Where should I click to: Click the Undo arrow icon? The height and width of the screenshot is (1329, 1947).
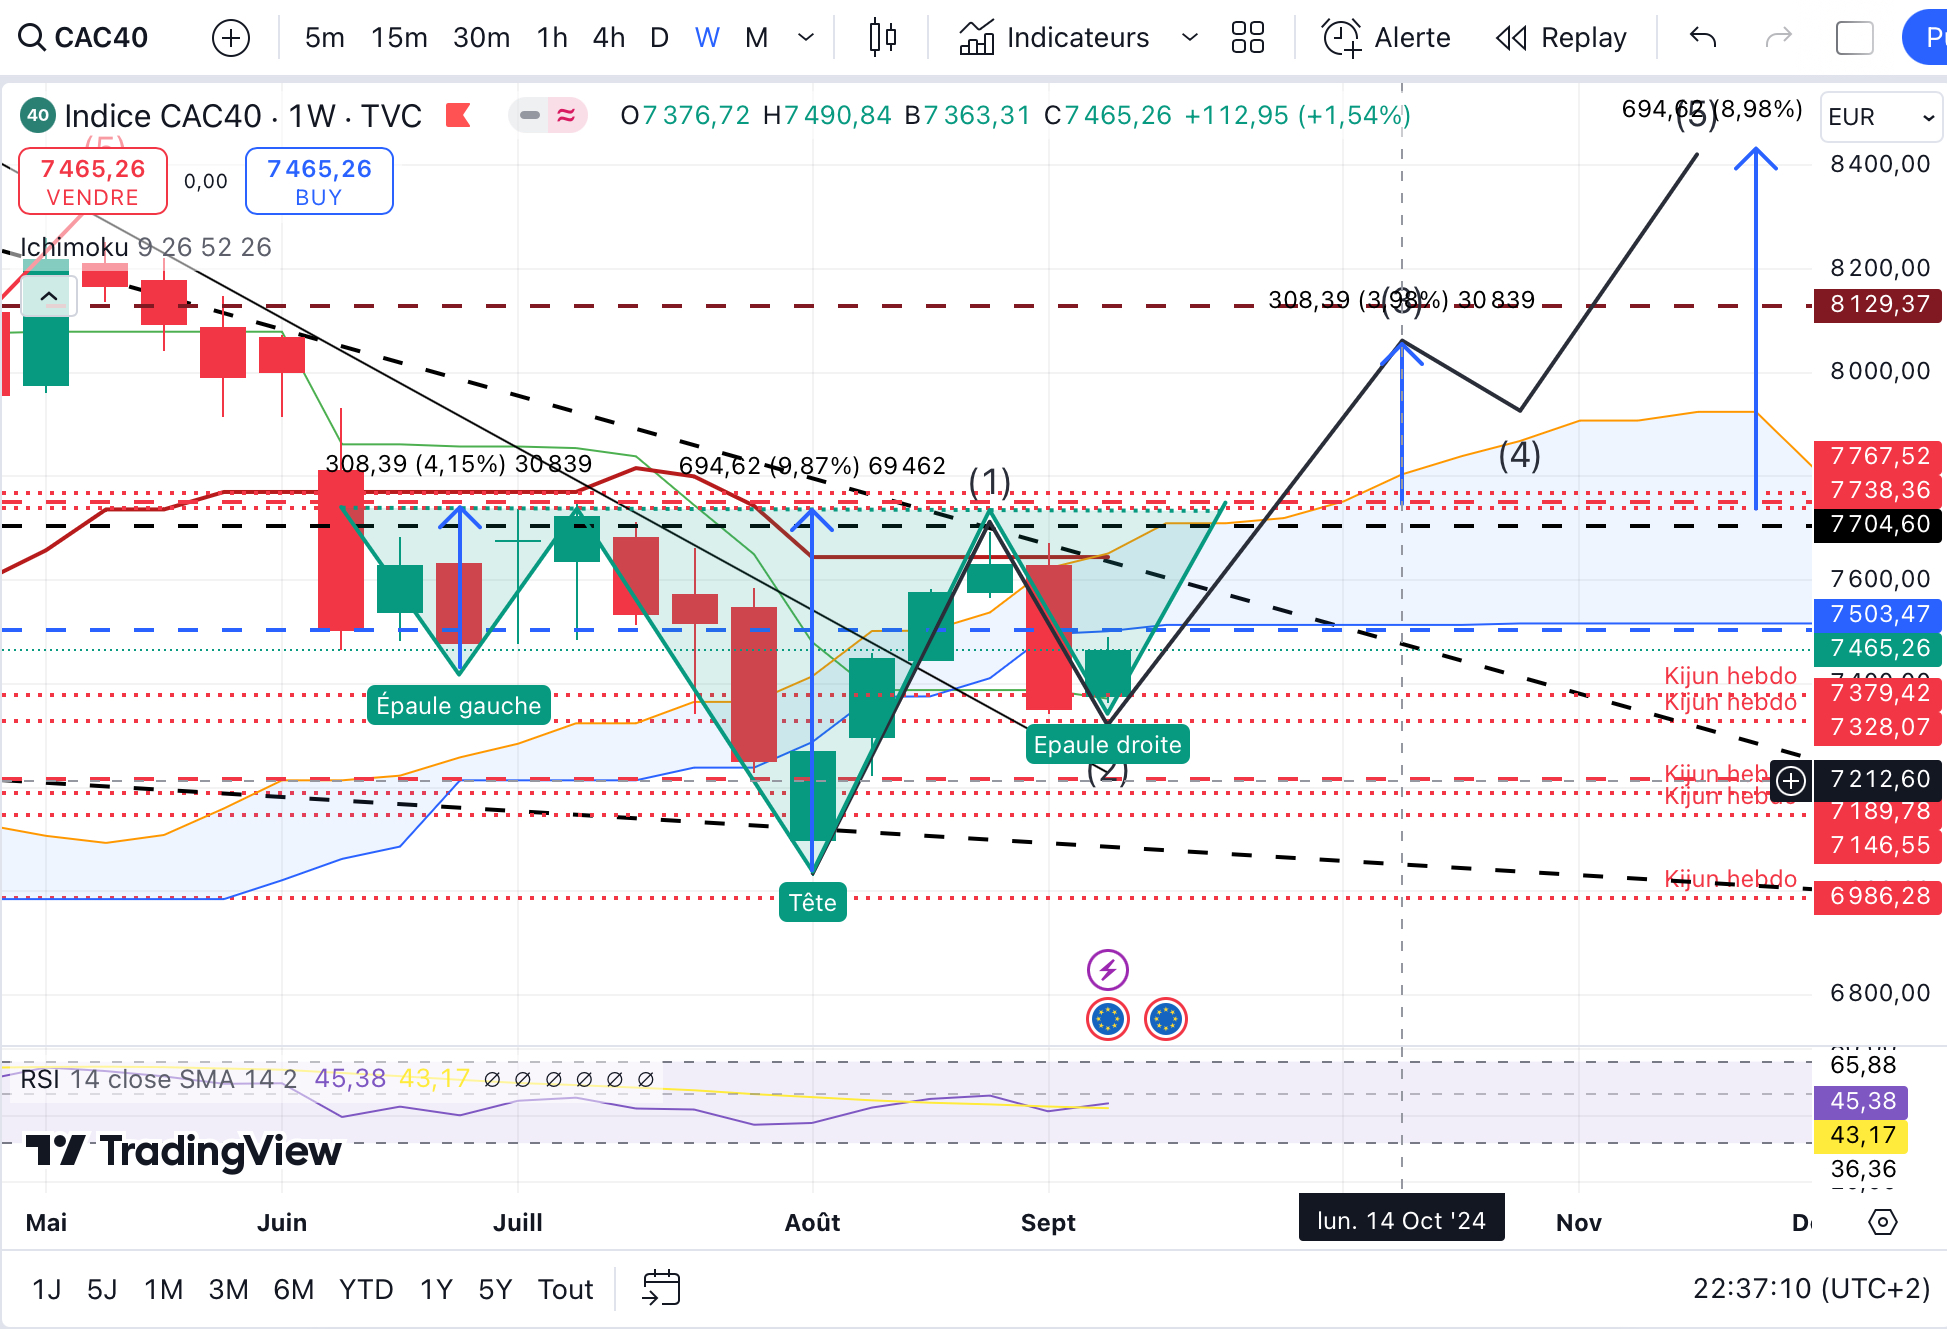[x=1703, y=38]
